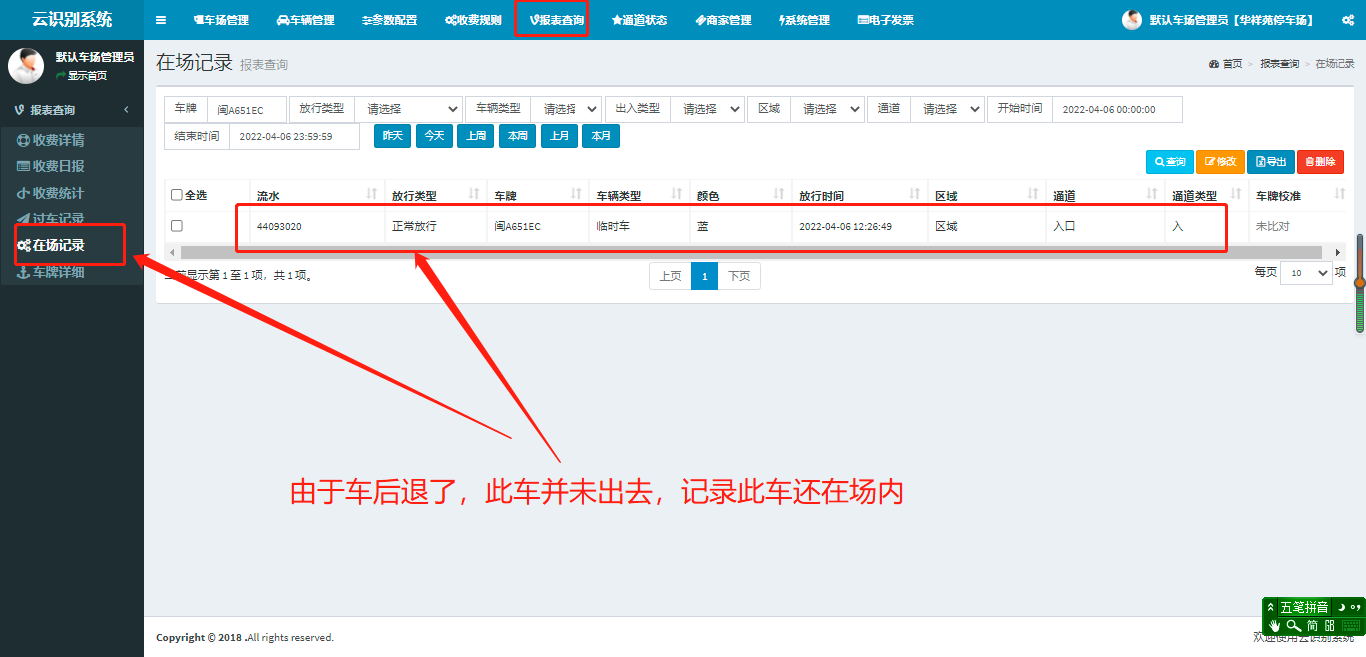Screen dimensions: 1366x657
Task: Select 在场记录 in the sidebar
Action: [x=51, y=245]
